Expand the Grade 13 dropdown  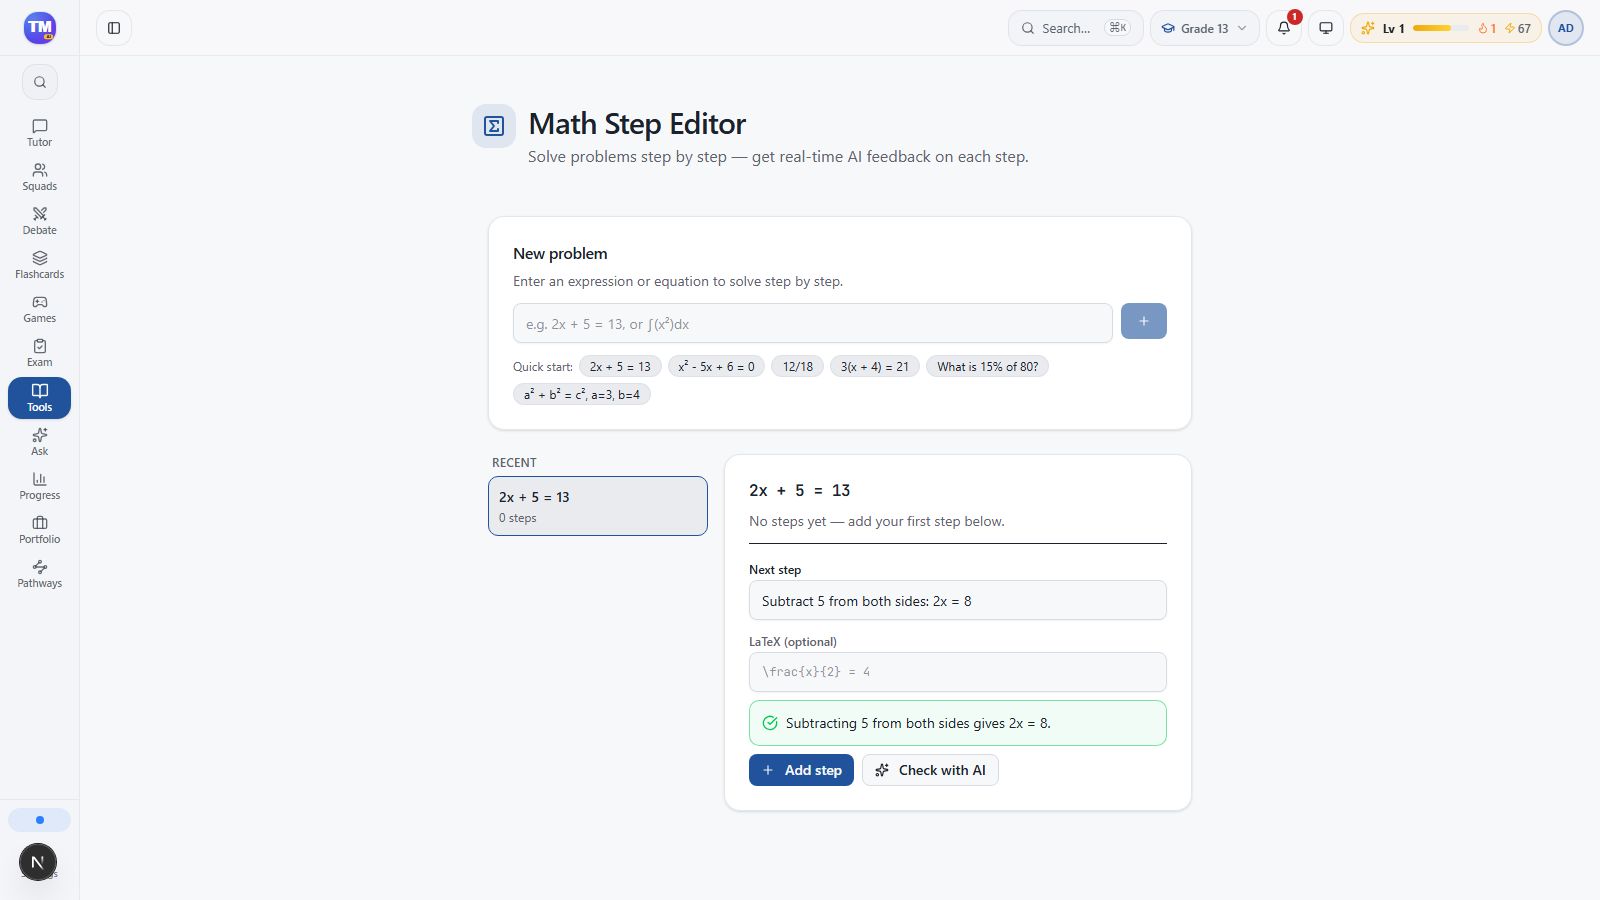[x=1204, y=28]
